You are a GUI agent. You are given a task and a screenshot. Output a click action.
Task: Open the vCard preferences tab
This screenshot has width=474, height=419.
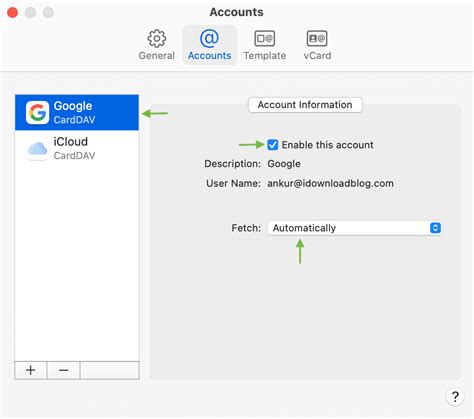tap(317, 45)
